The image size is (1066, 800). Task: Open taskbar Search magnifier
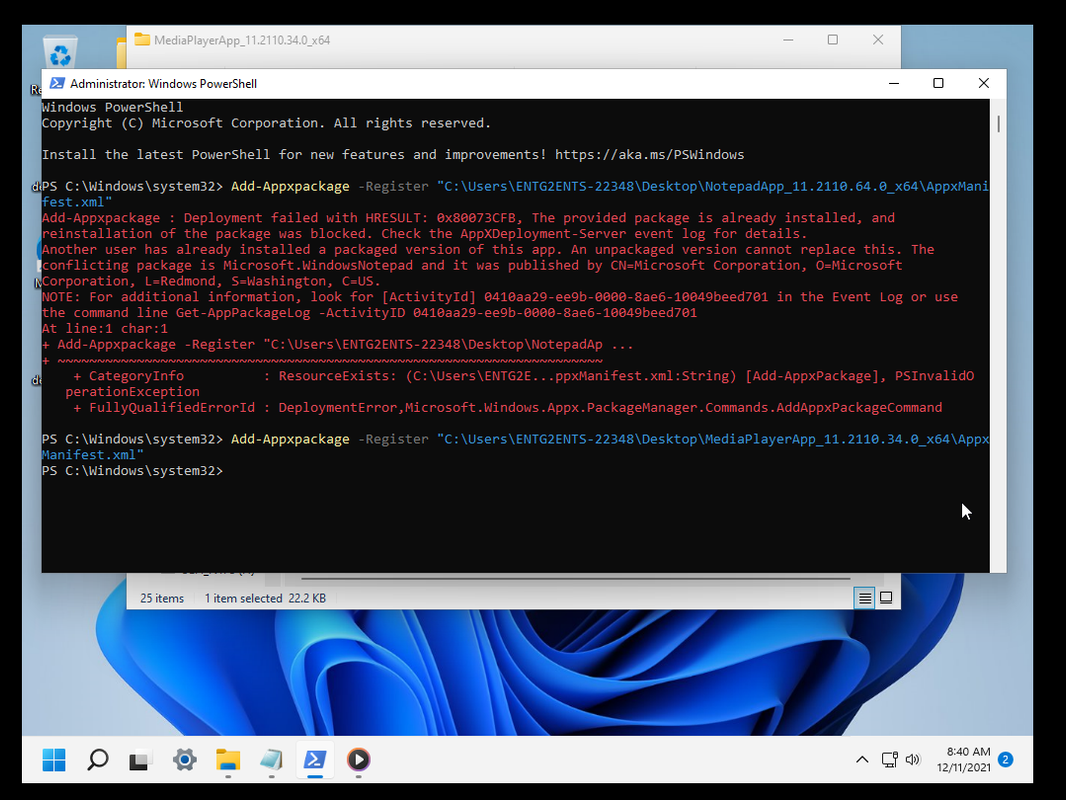point(98,760)
